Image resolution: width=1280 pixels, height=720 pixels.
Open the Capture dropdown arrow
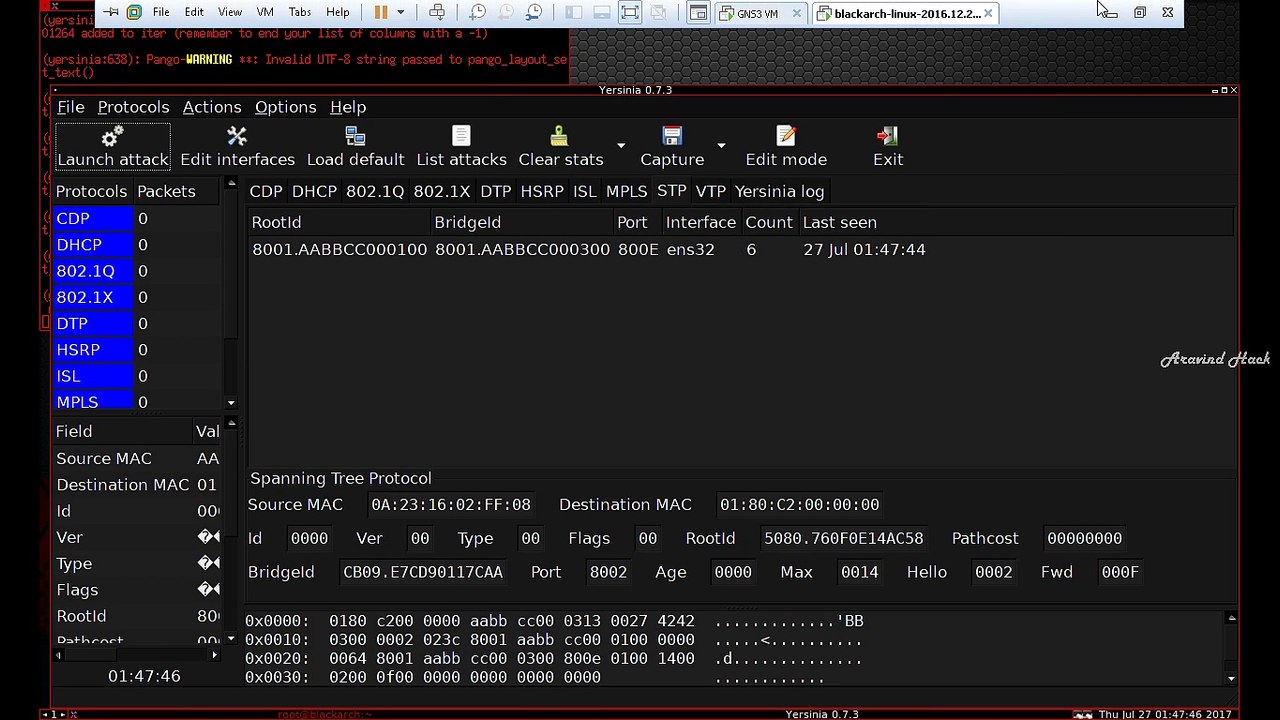pos(721,146)
